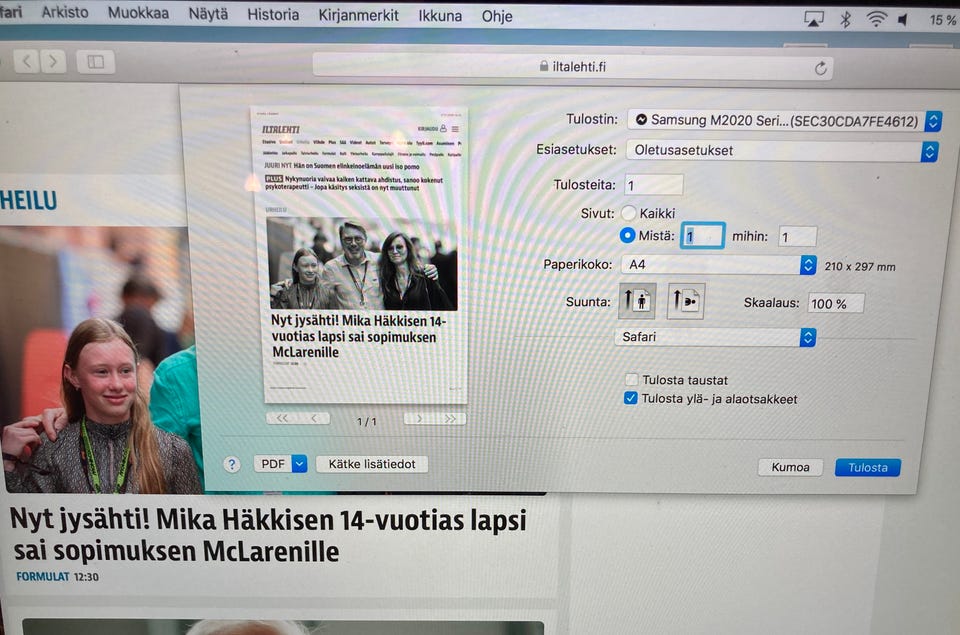Select landscape orientation icon
The height and width of the screenshot is (635, 960).
click(685, 301)
